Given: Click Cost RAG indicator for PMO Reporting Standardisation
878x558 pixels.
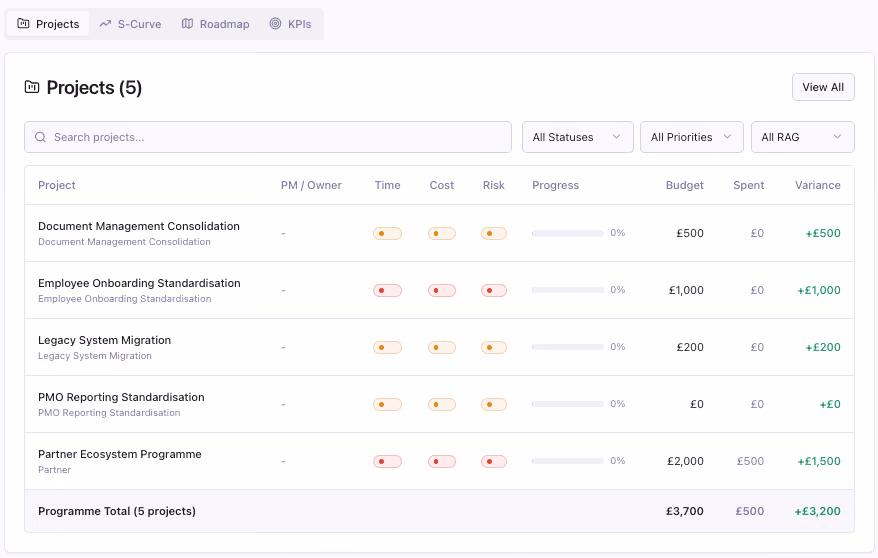Looking at the screenshot, I should pos(442,404).
